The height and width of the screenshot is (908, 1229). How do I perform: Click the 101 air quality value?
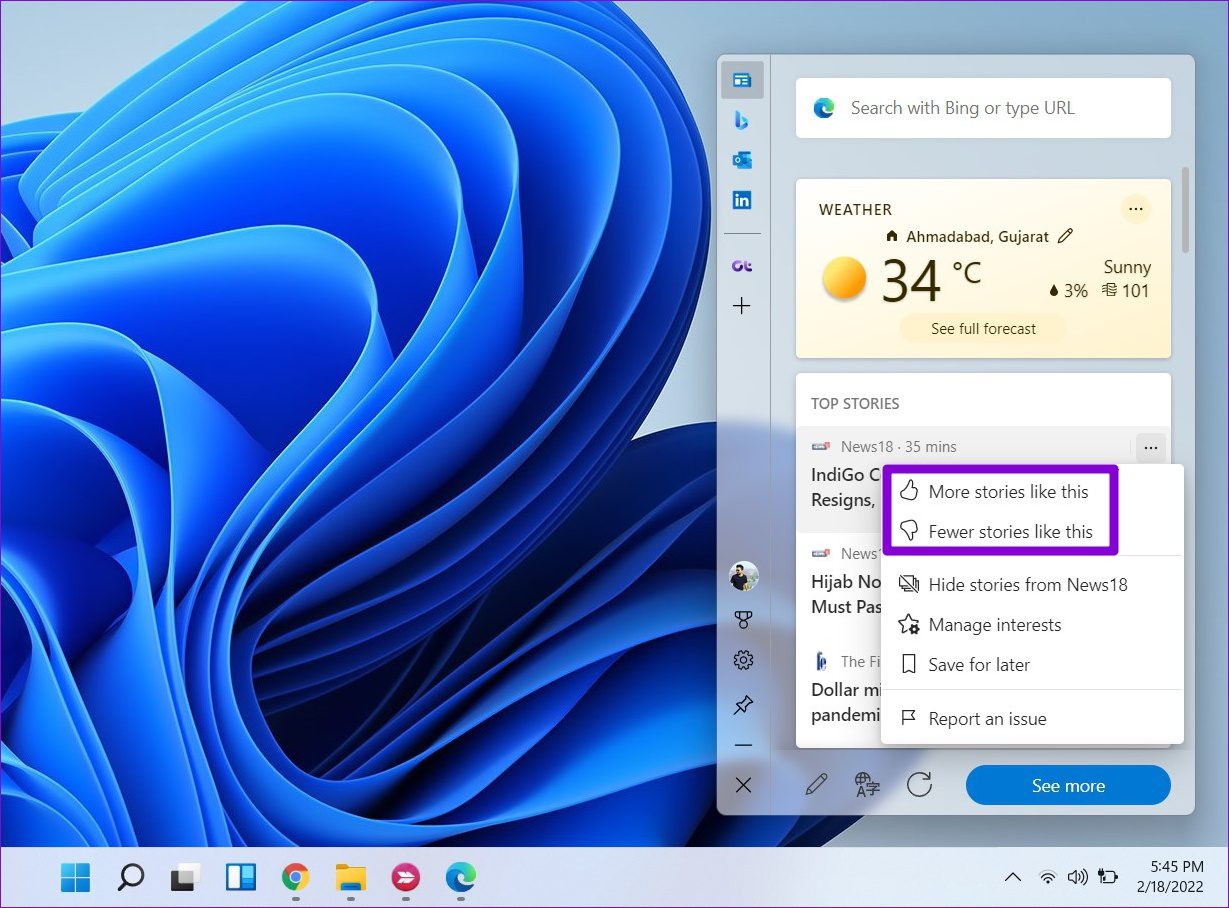pyautogui.click(x=1126, y=291)
